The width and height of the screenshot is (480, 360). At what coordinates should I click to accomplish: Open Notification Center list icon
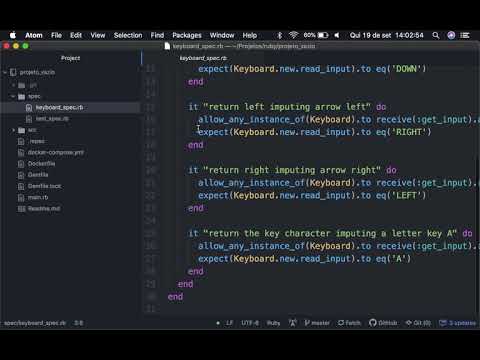465,35
